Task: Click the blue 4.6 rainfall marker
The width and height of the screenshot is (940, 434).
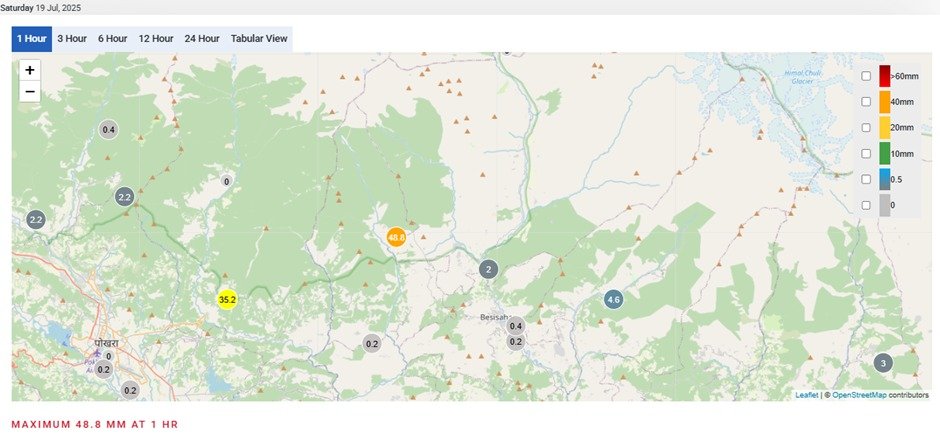Action: [x=613, y=299]
